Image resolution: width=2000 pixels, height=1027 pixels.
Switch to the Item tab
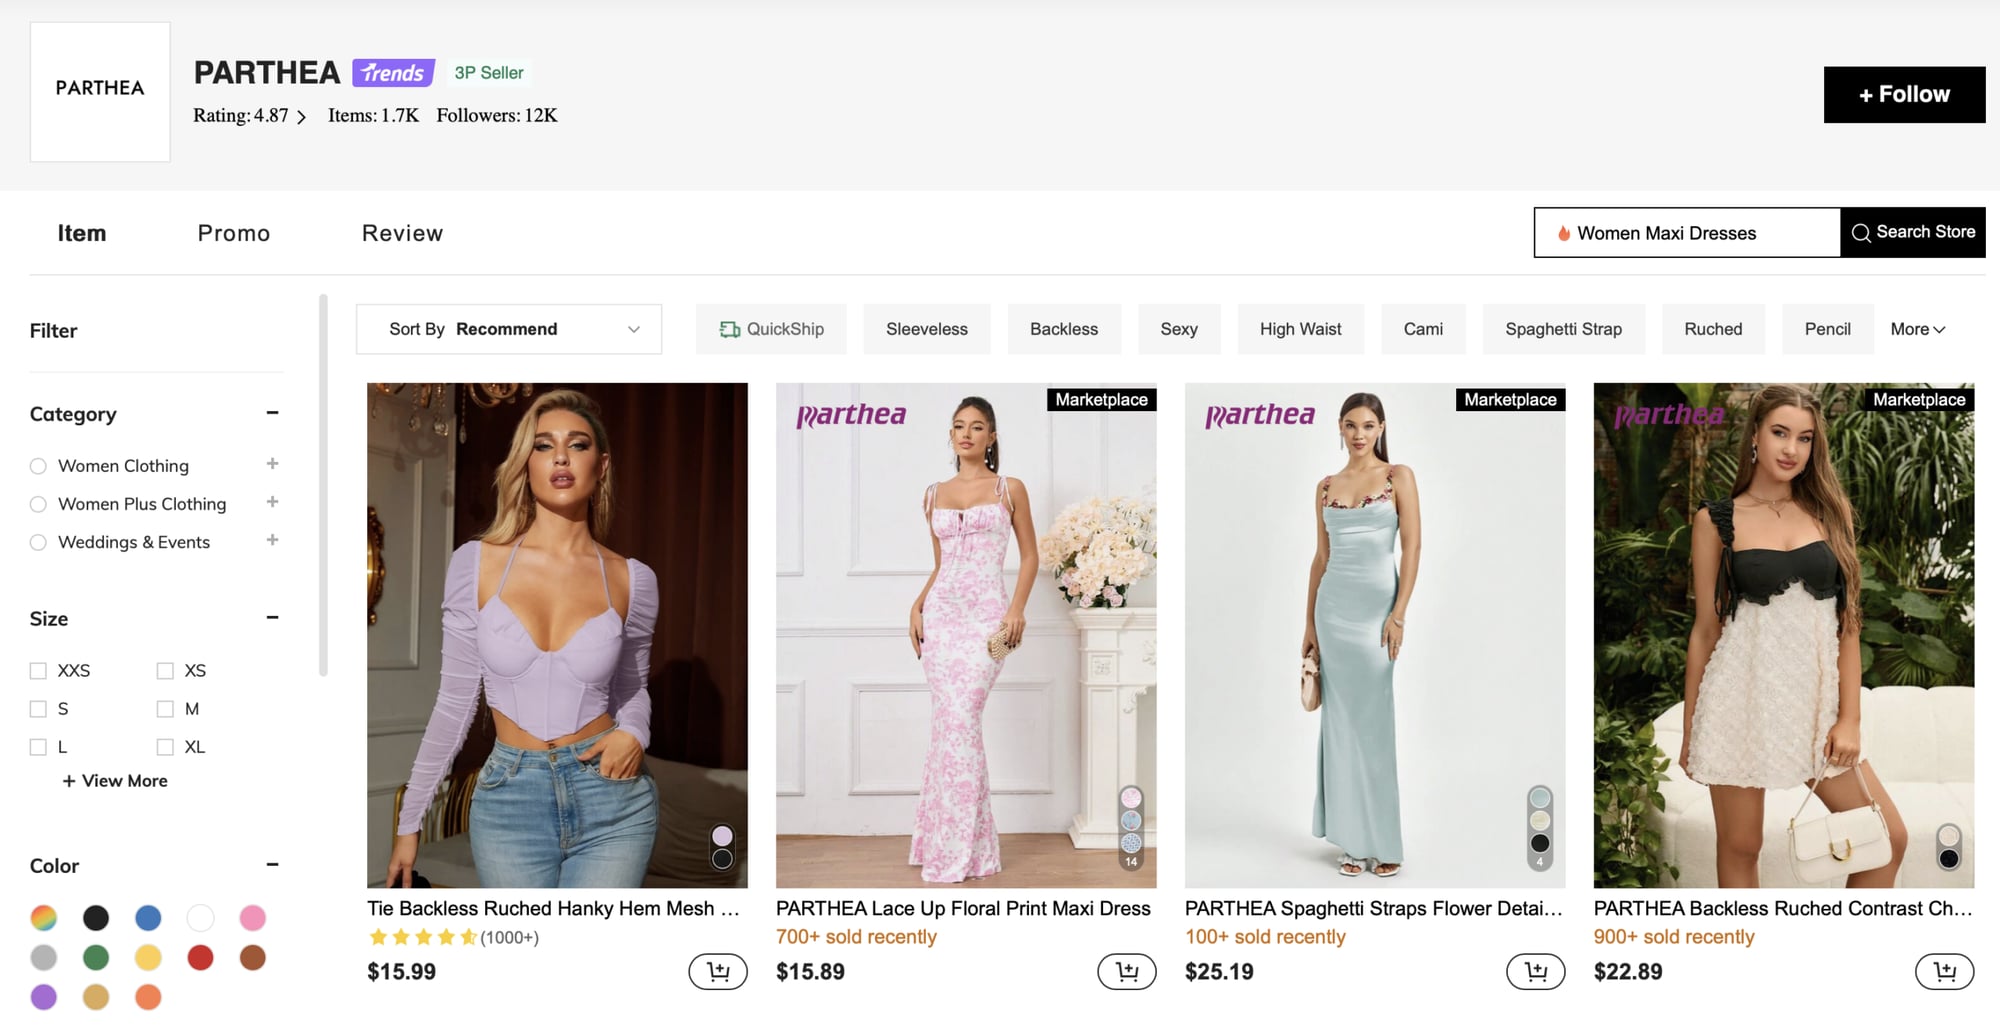82,233
